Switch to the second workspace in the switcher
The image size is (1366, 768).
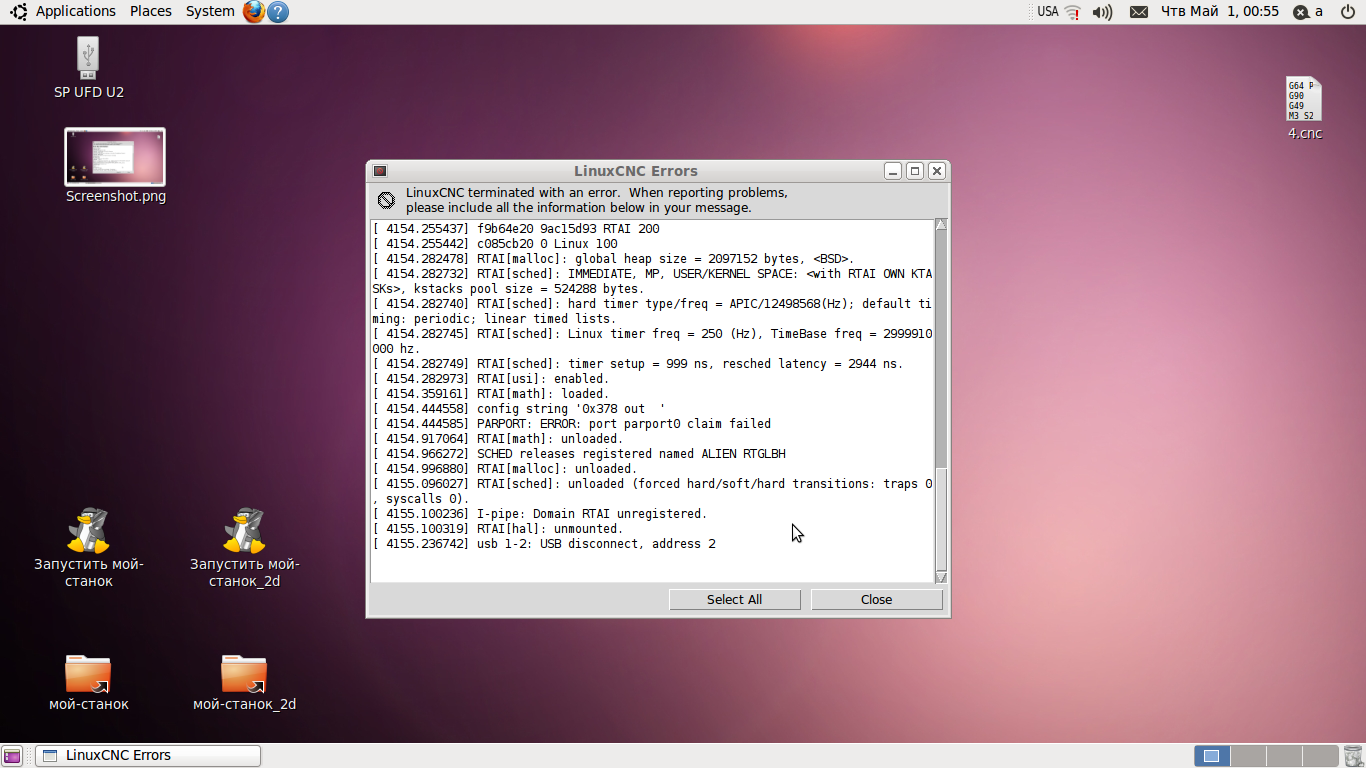(1248, 756)
